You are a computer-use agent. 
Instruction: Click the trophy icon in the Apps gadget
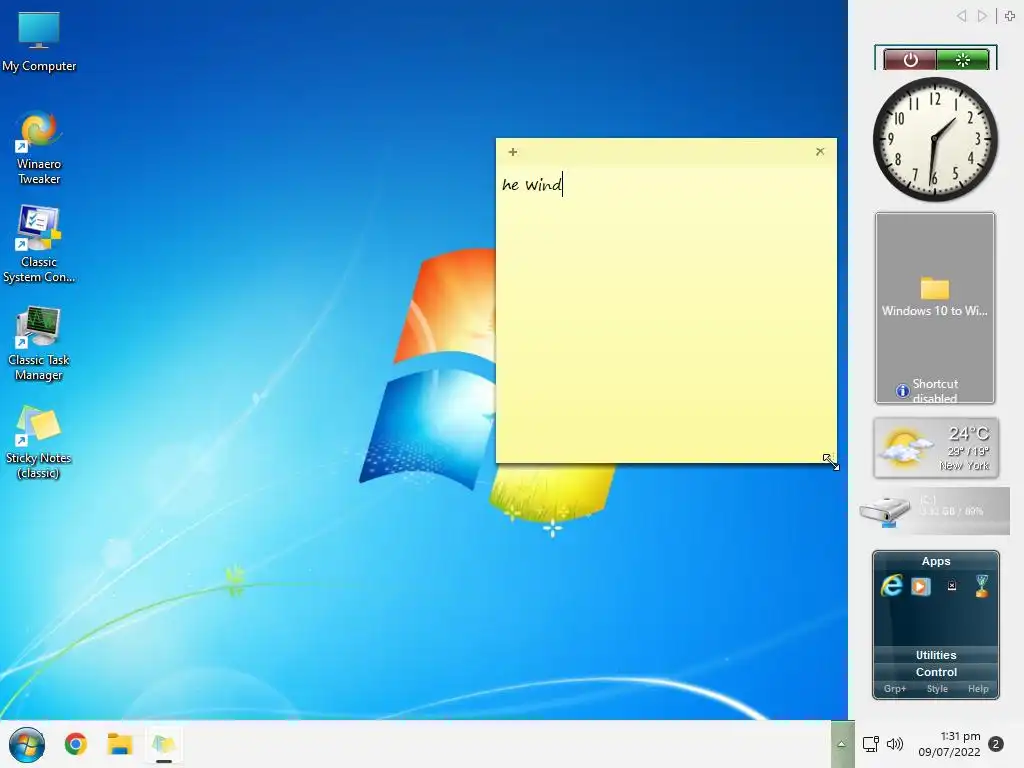pos(982,586)
